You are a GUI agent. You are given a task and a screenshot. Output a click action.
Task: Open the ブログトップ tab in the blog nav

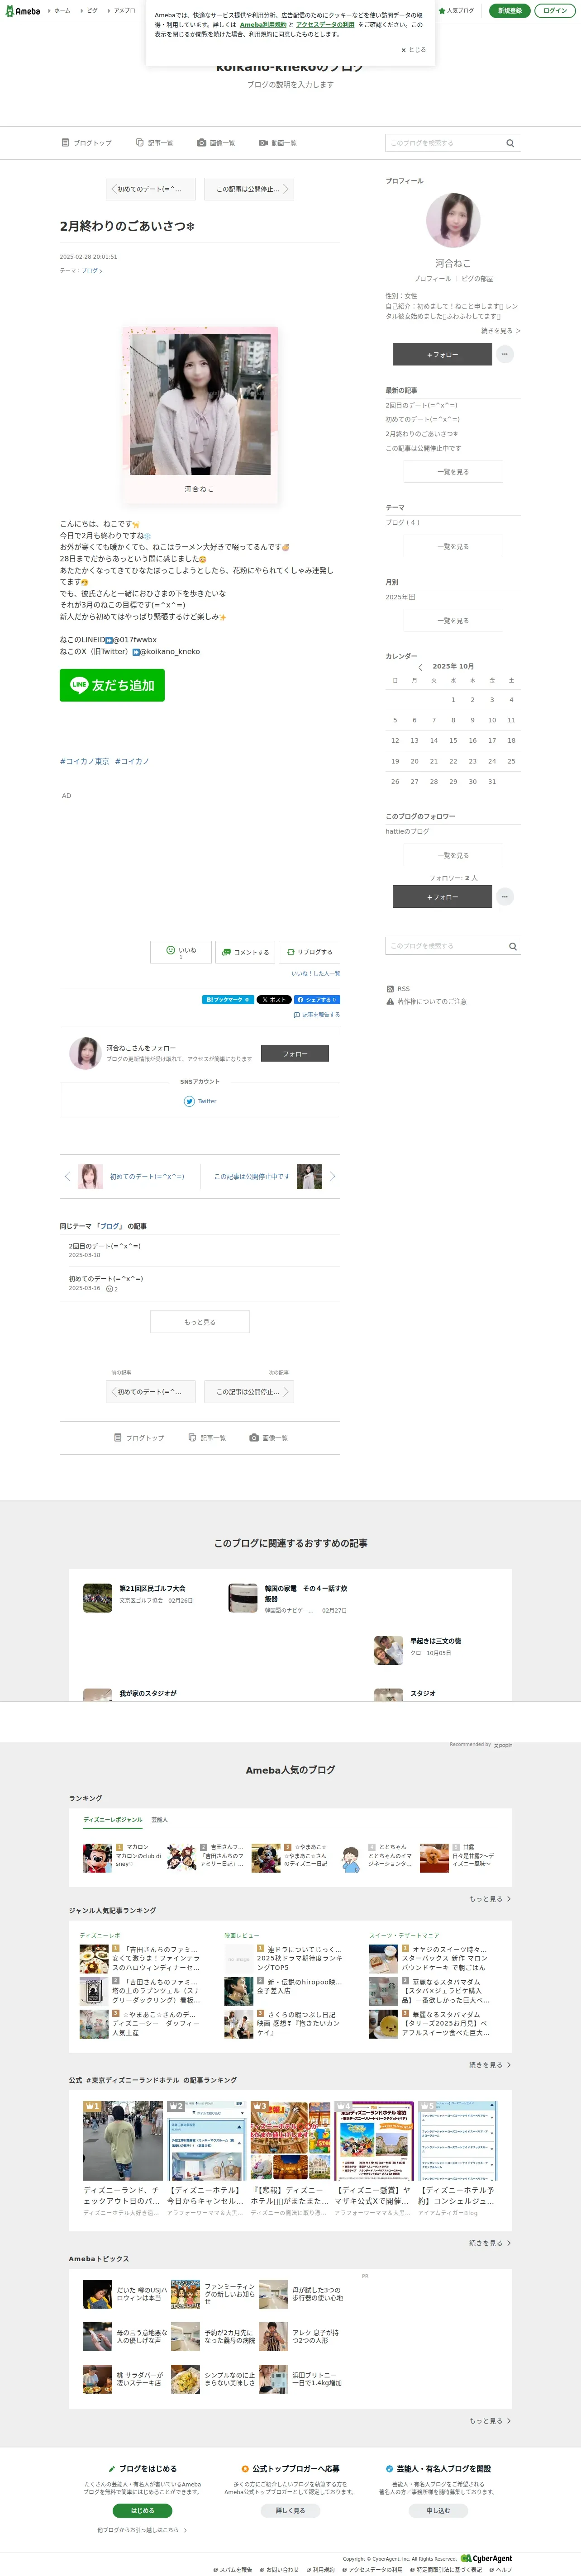coord(87,143)
